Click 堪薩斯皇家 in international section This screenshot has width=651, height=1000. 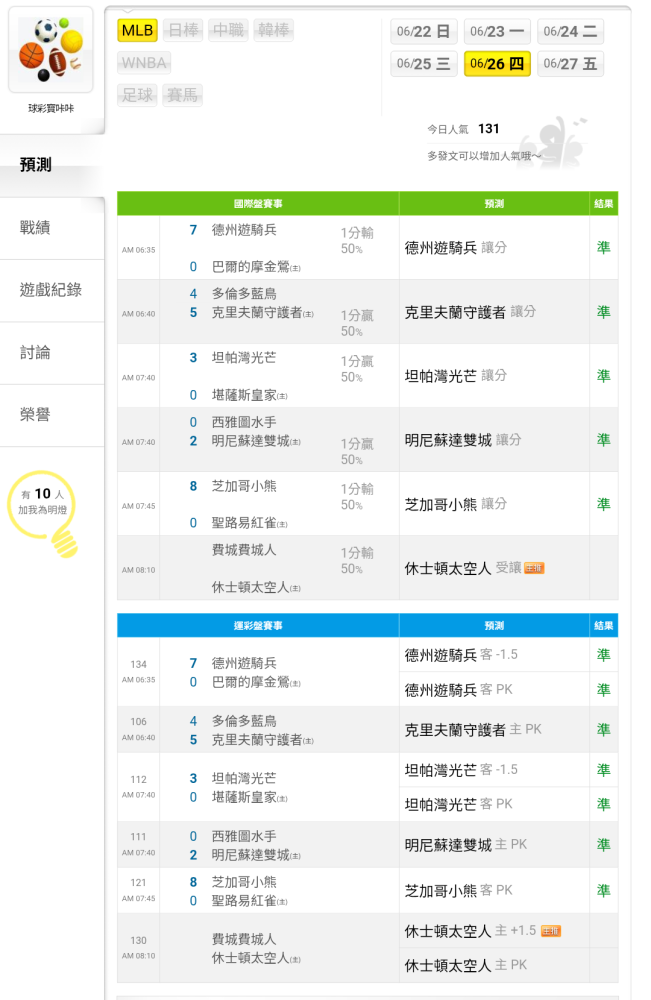[244, 395]
